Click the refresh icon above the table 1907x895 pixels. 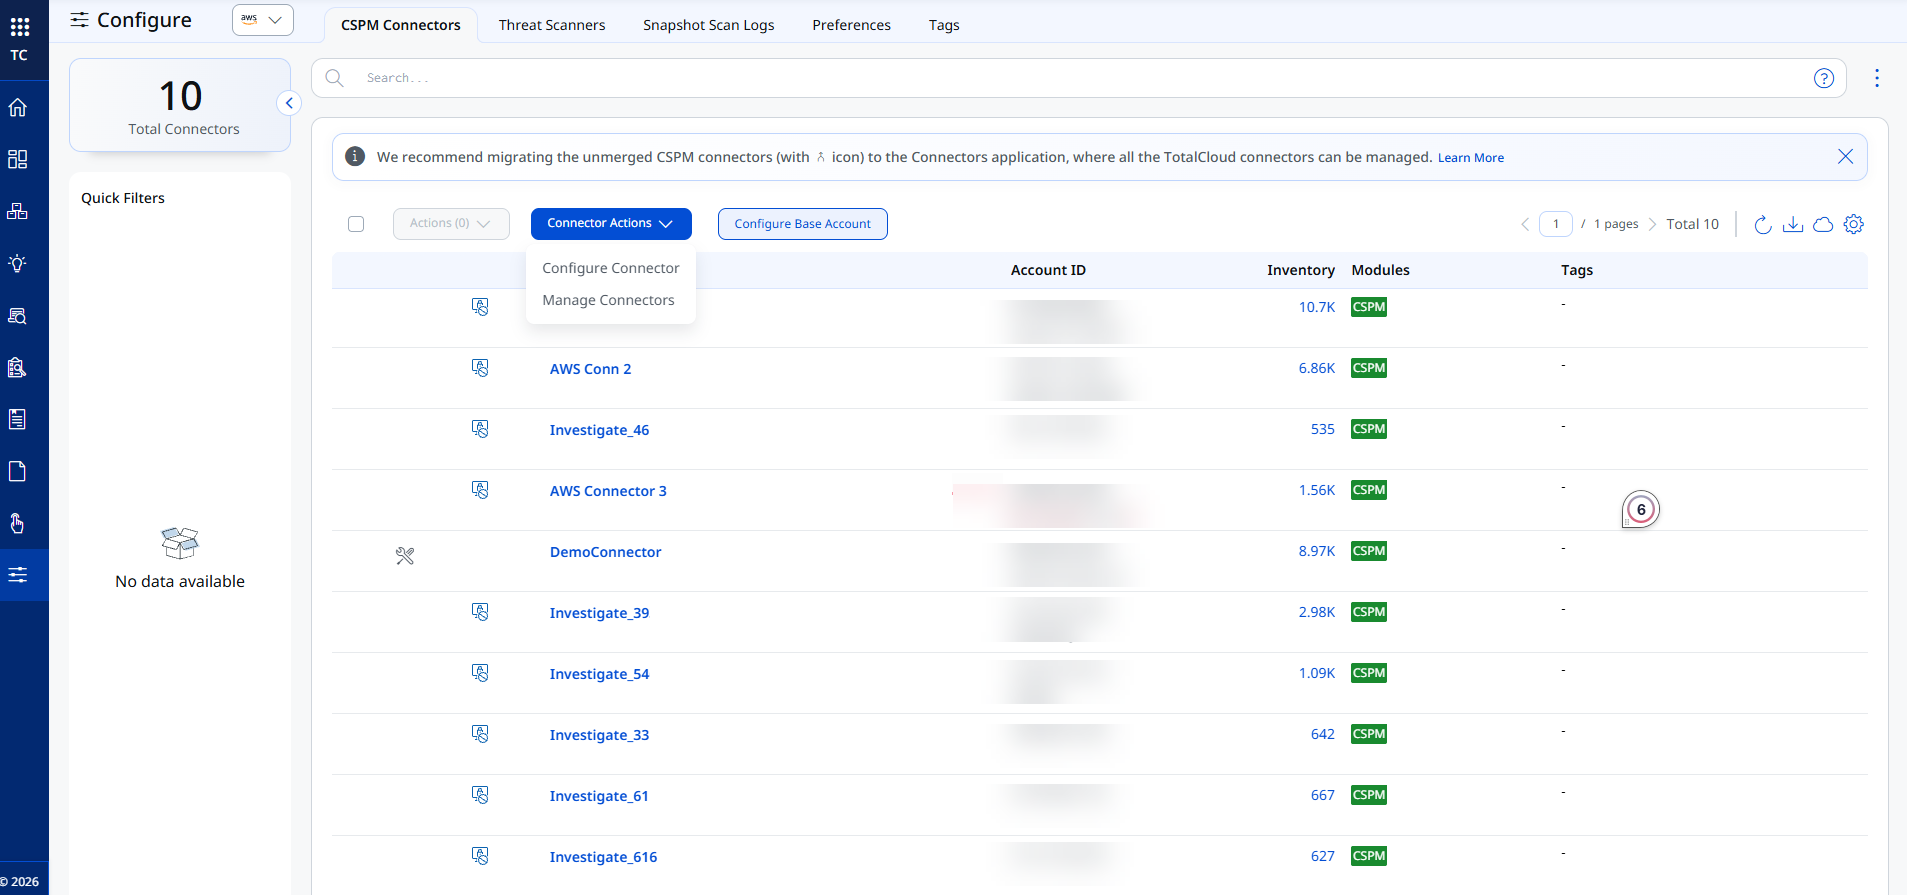pos(1763,224)
